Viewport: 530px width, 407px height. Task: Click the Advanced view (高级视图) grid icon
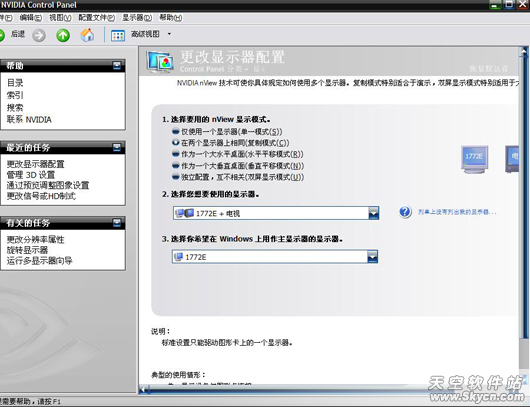(x=118, y=35)
